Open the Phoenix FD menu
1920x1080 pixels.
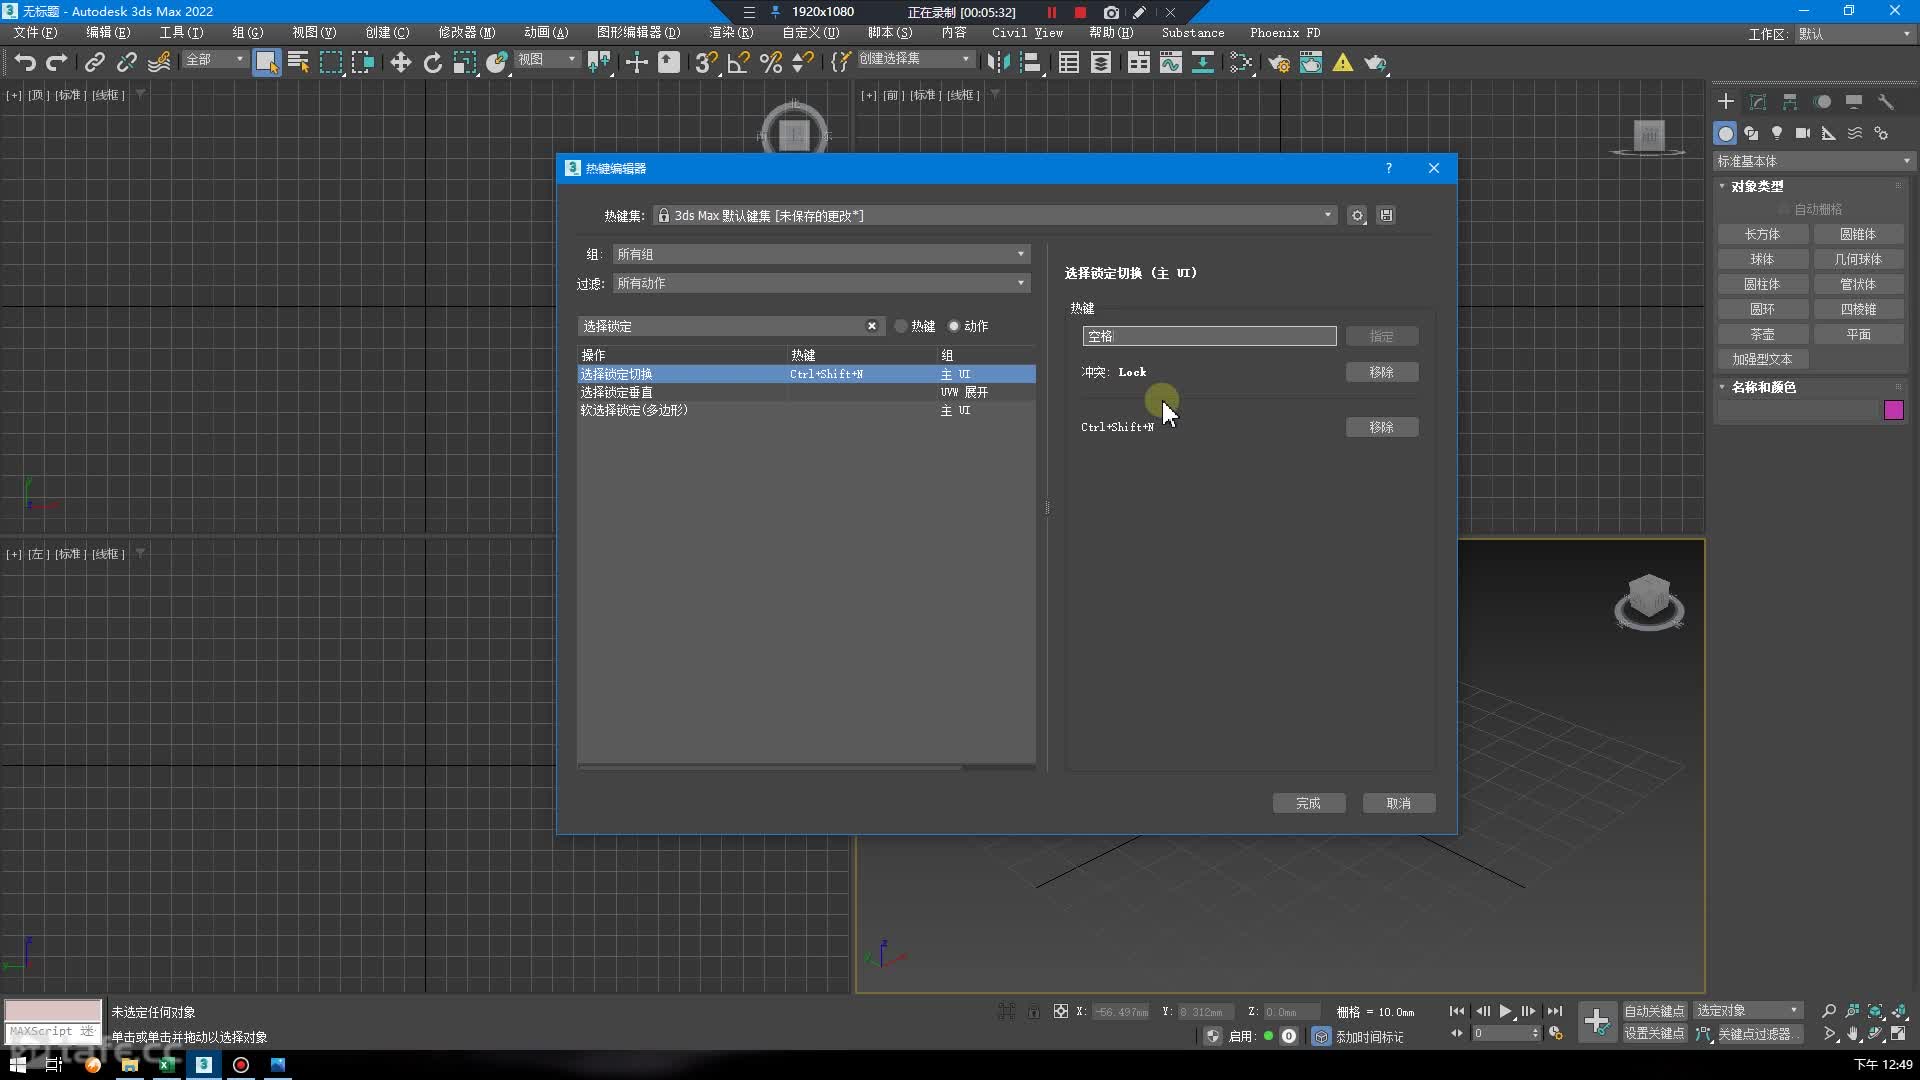(1285, 33)
